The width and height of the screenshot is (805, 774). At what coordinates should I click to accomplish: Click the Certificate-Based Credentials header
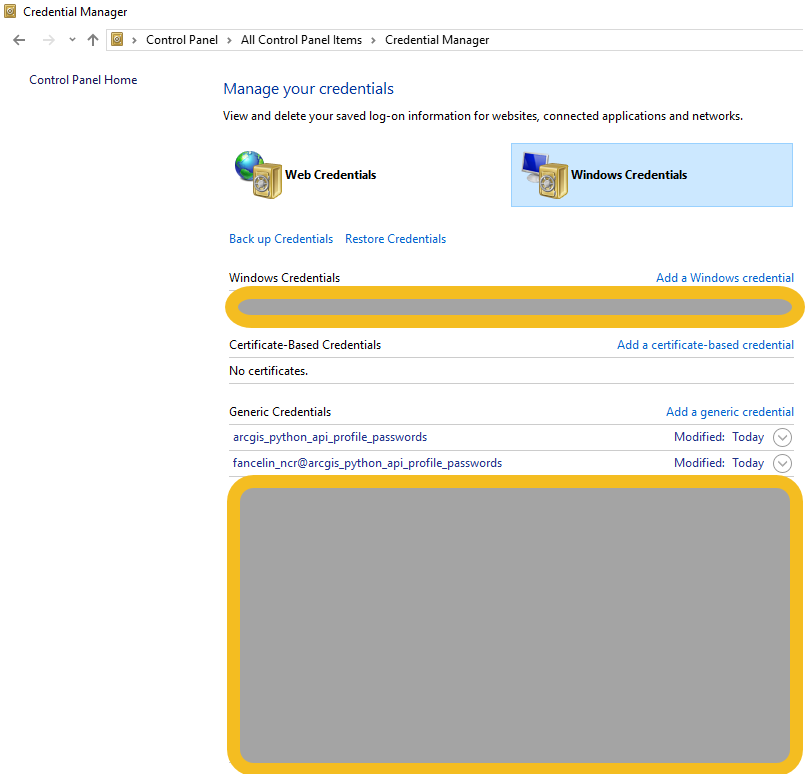point(305,345)
